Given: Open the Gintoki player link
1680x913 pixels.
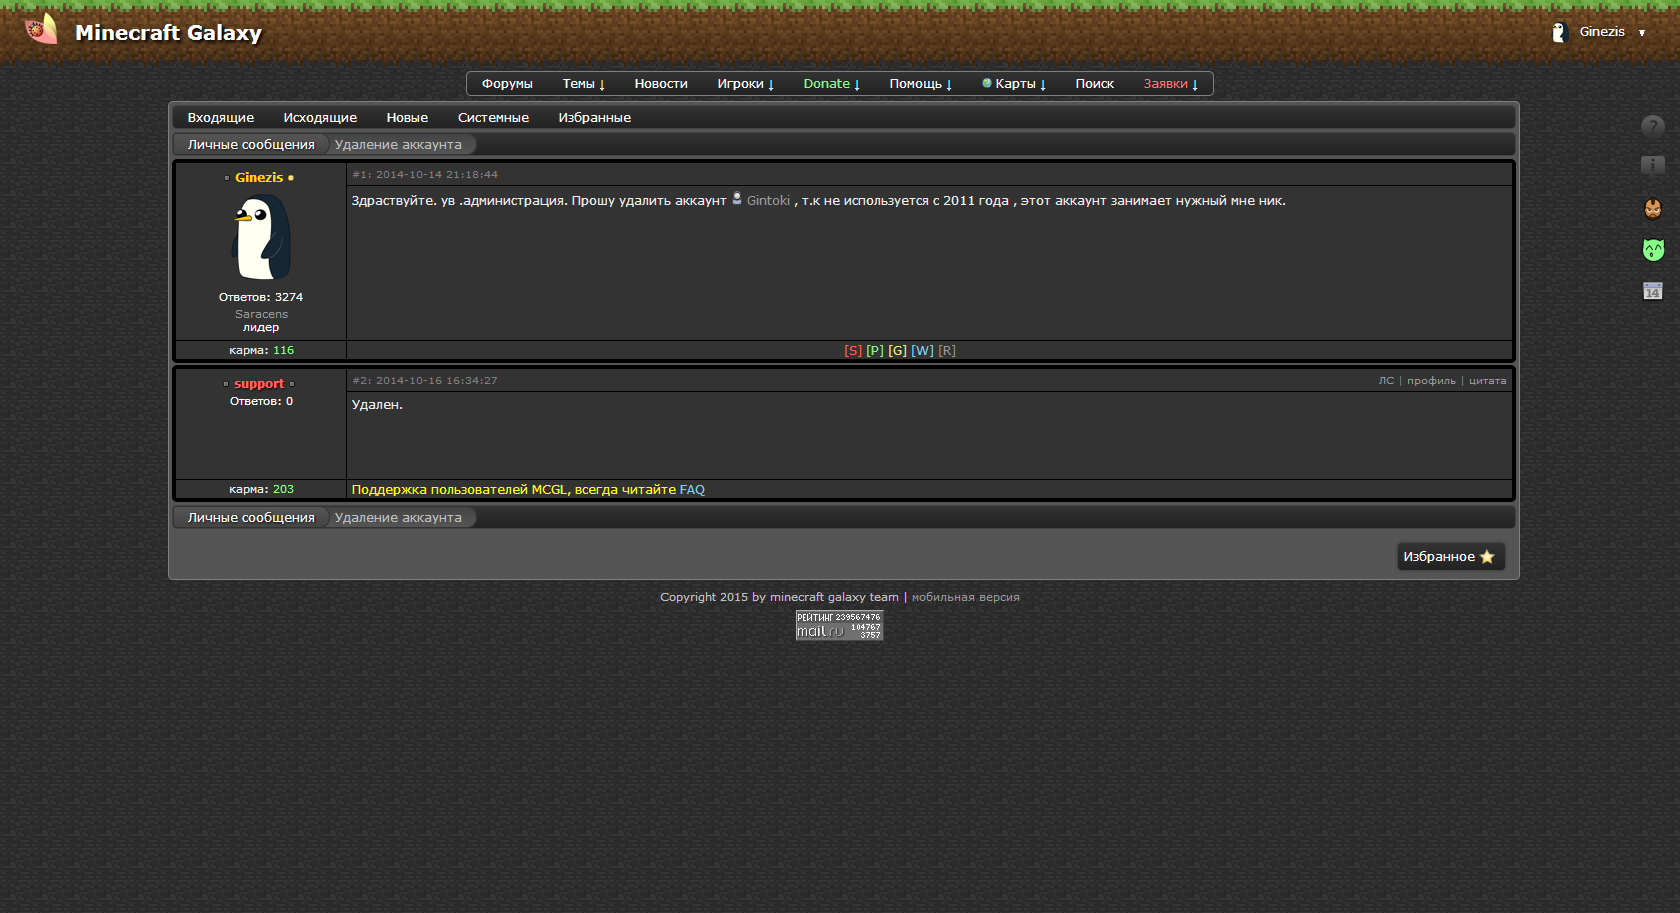Looking at the screenshot, I should [768, 200].
